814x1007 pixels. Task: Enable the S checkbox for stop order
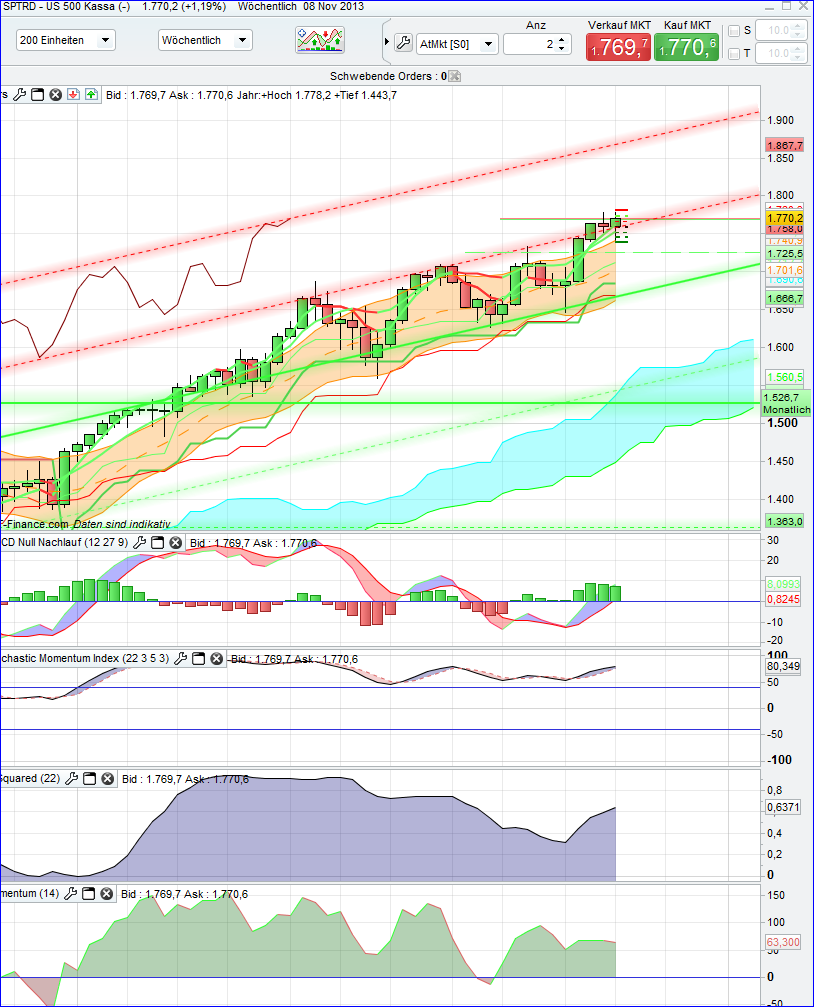(x=733, y=30)
